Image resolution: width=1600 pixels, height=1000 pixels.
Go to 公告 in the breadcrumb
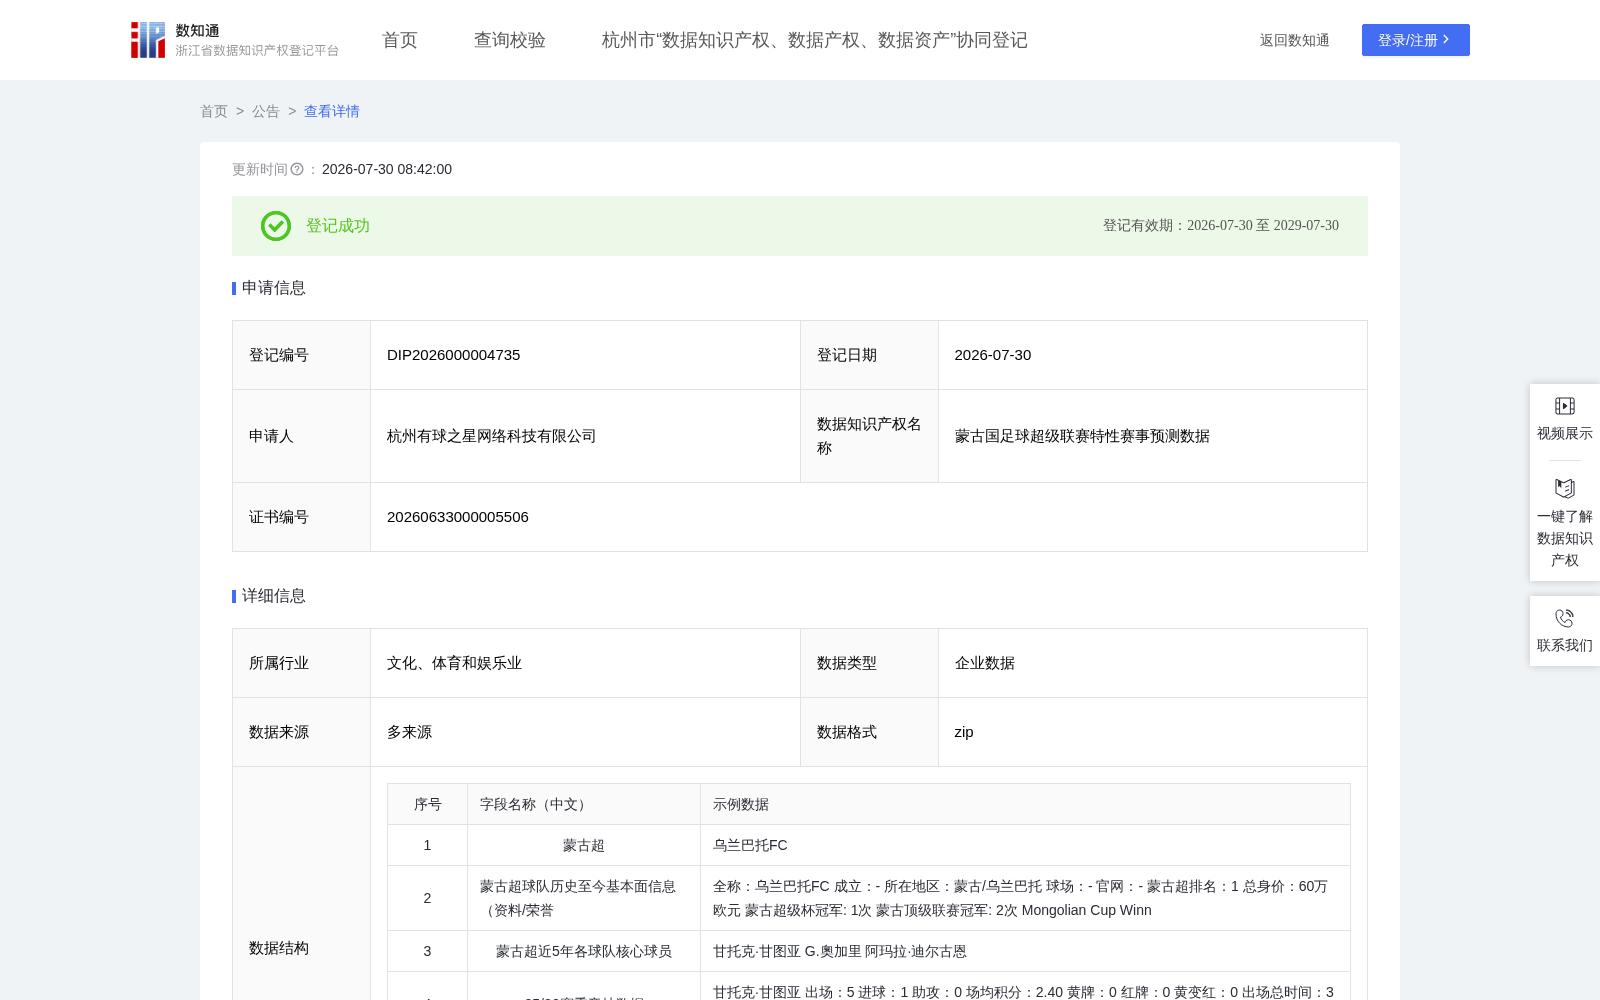[266, 111]
